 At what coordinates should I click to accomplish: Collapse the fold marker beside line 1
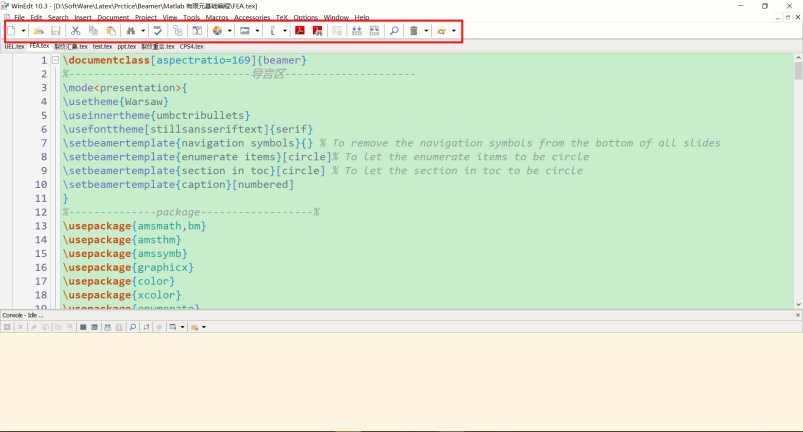point(55,60)
